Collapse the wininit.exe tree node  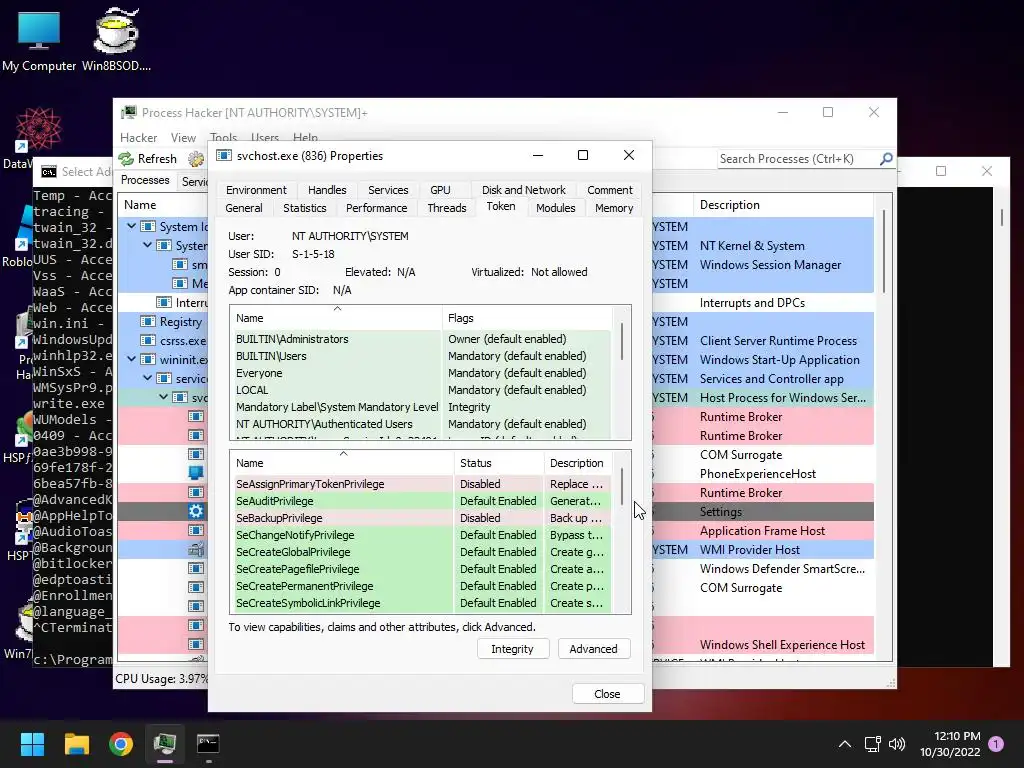tap(131, 359)
